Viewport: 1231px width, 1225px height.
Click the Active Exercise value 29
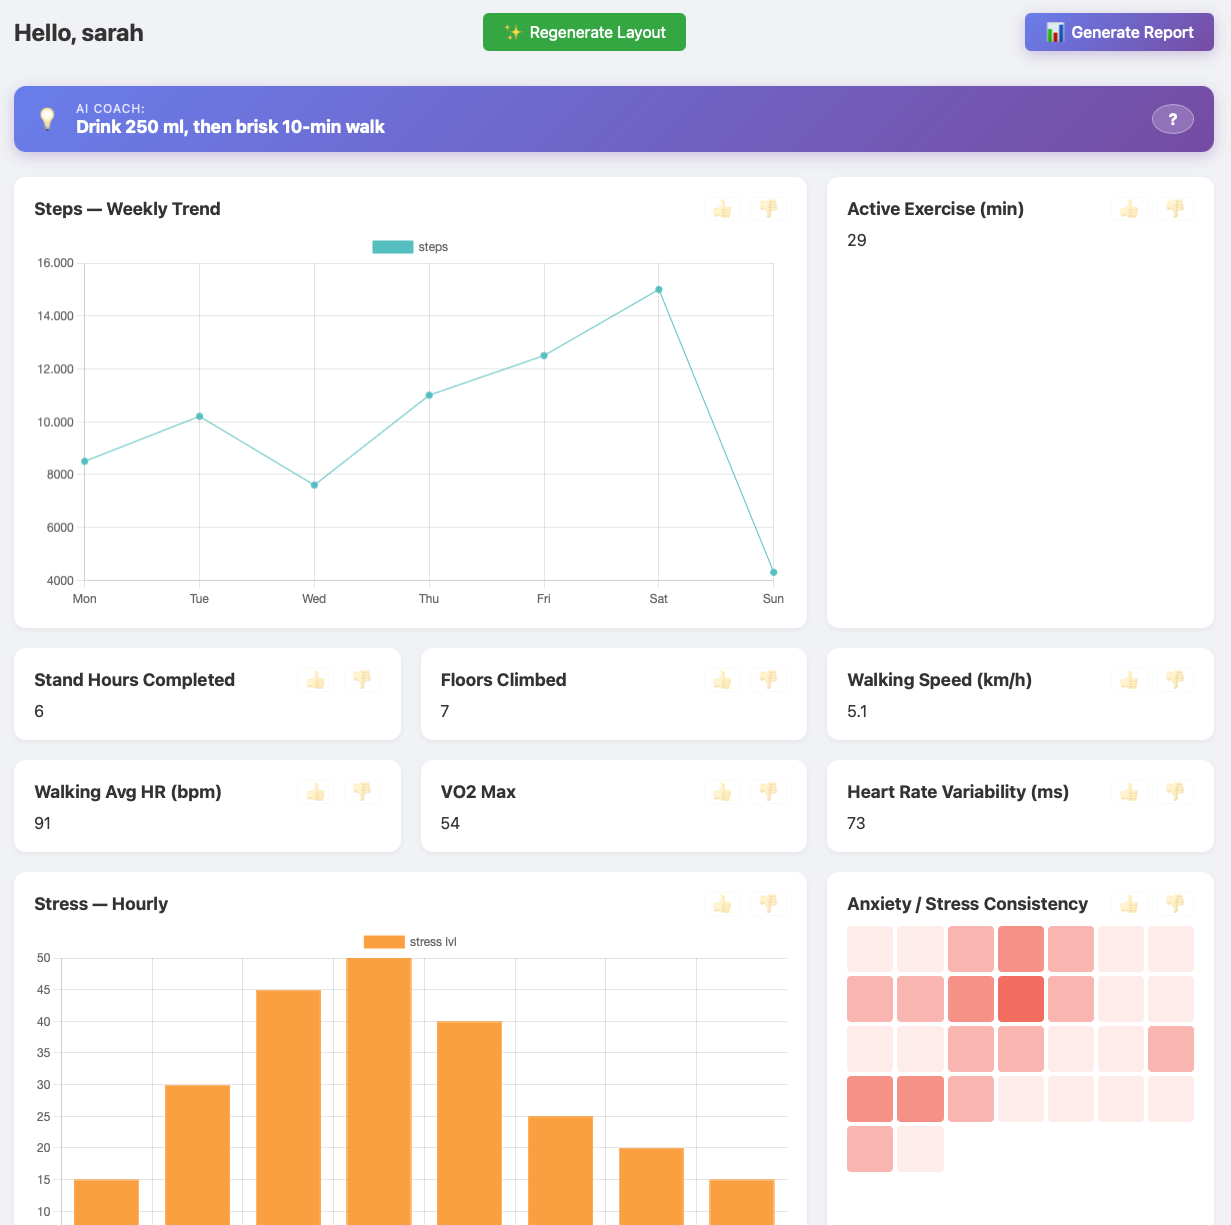click(x=857, y=240)
